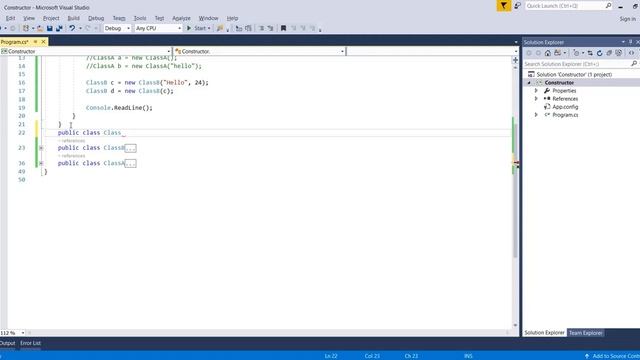
Task: Open the Debug menu
Action: (x=96, y=18)
